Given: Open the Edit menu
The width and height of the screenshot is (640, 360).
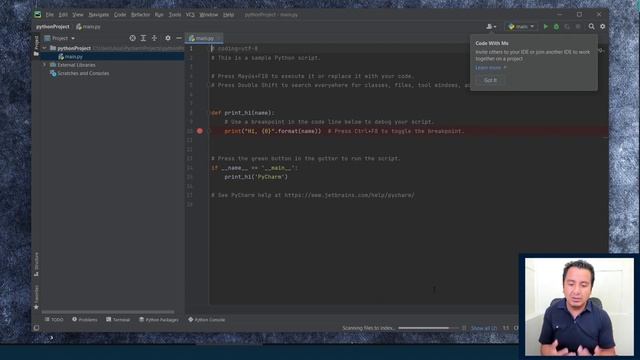Looking at the screenshot, I should click(63, 15).
